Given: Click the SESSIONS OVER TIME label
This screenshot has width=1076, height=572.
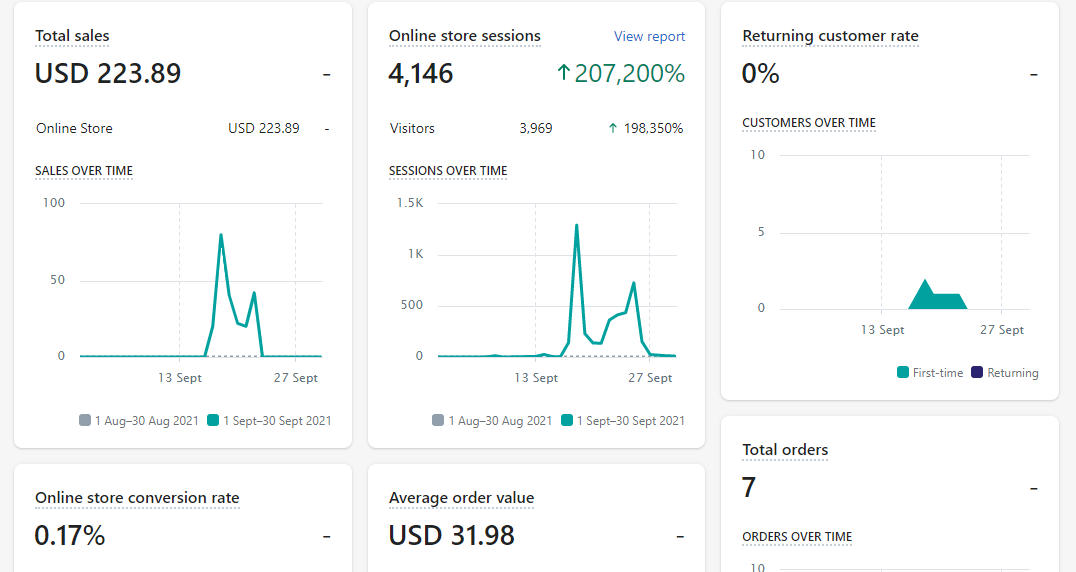Looking at the screenshot, I should click(x=448, y=171).
